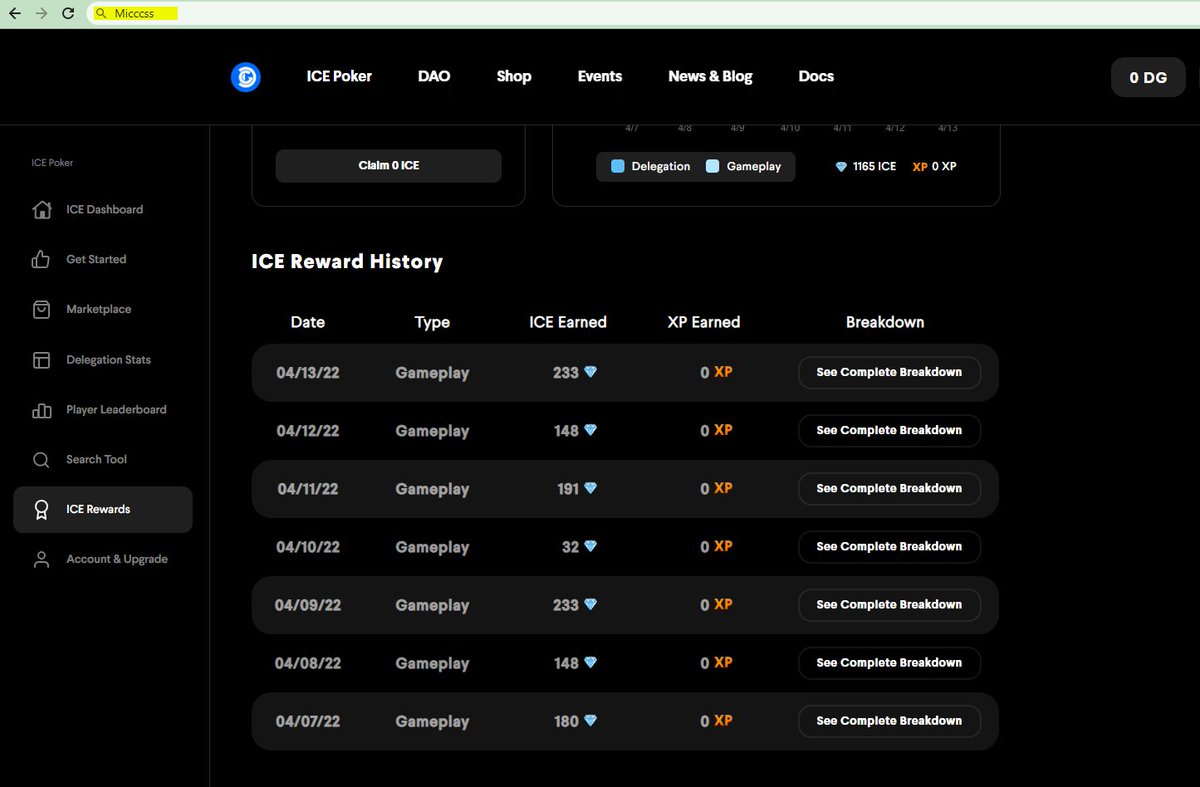This screenshot has width=1200, height=787.
Task: See Complete Breakdown for 04/13/22
Action: [889, 372]
